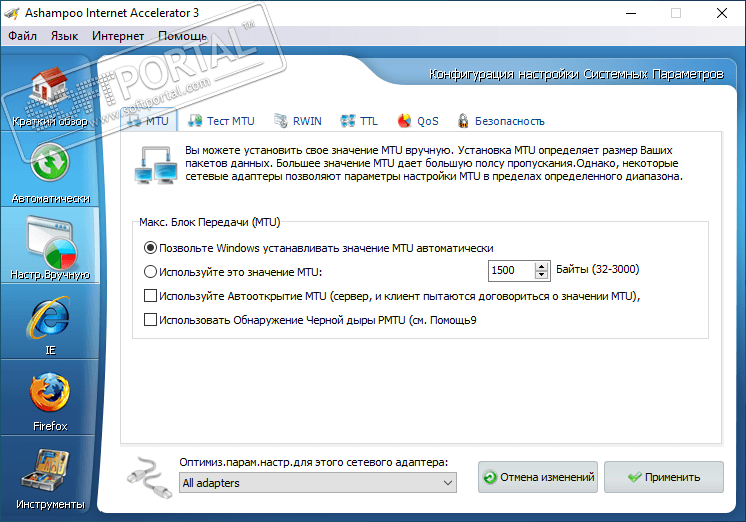Open the Инструменты toolbox icon
Image resolution: width=746 pixels, height=522 pixels.
[45, 470]
